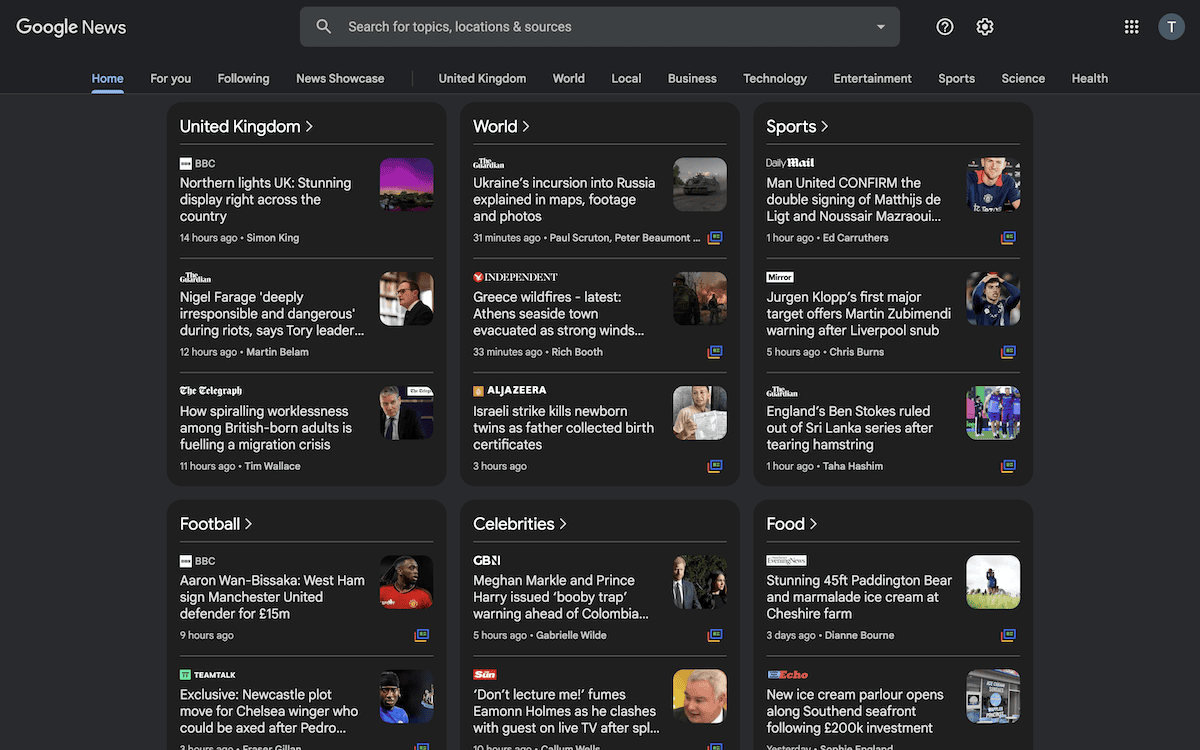Viewport: 1200px width, 750px height.
Task: Open the Aaron Wan-Bissaka player thumbnail
Action: click(x=406, y=582)
